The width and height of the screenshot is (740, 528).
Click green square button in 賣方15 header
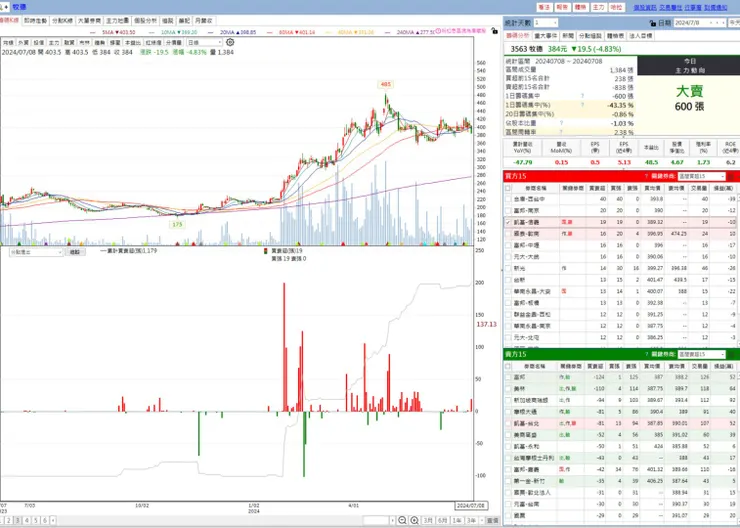point(731,354)
